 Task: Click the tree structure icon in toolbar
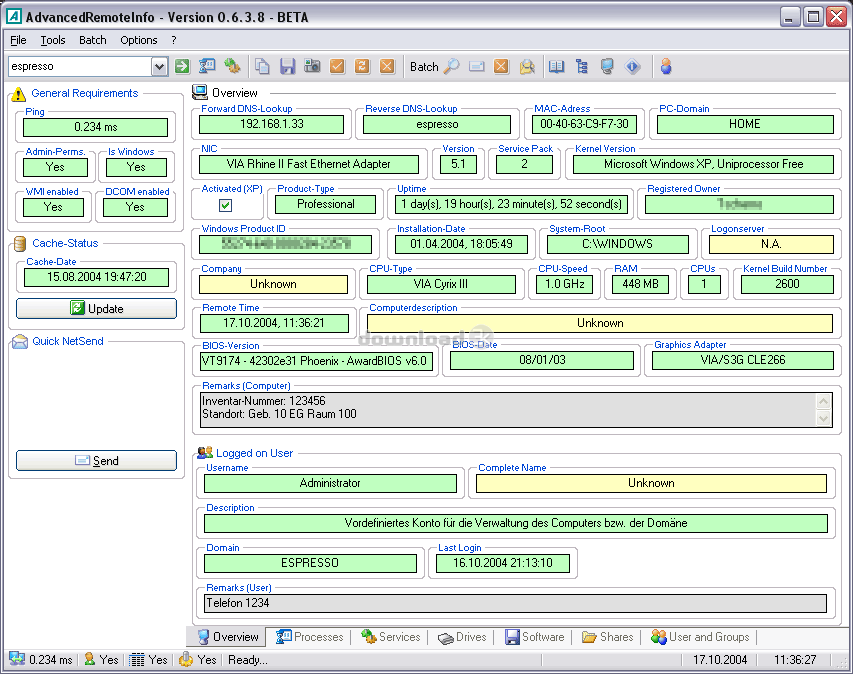pyautogui.click(x=582, y=66)
